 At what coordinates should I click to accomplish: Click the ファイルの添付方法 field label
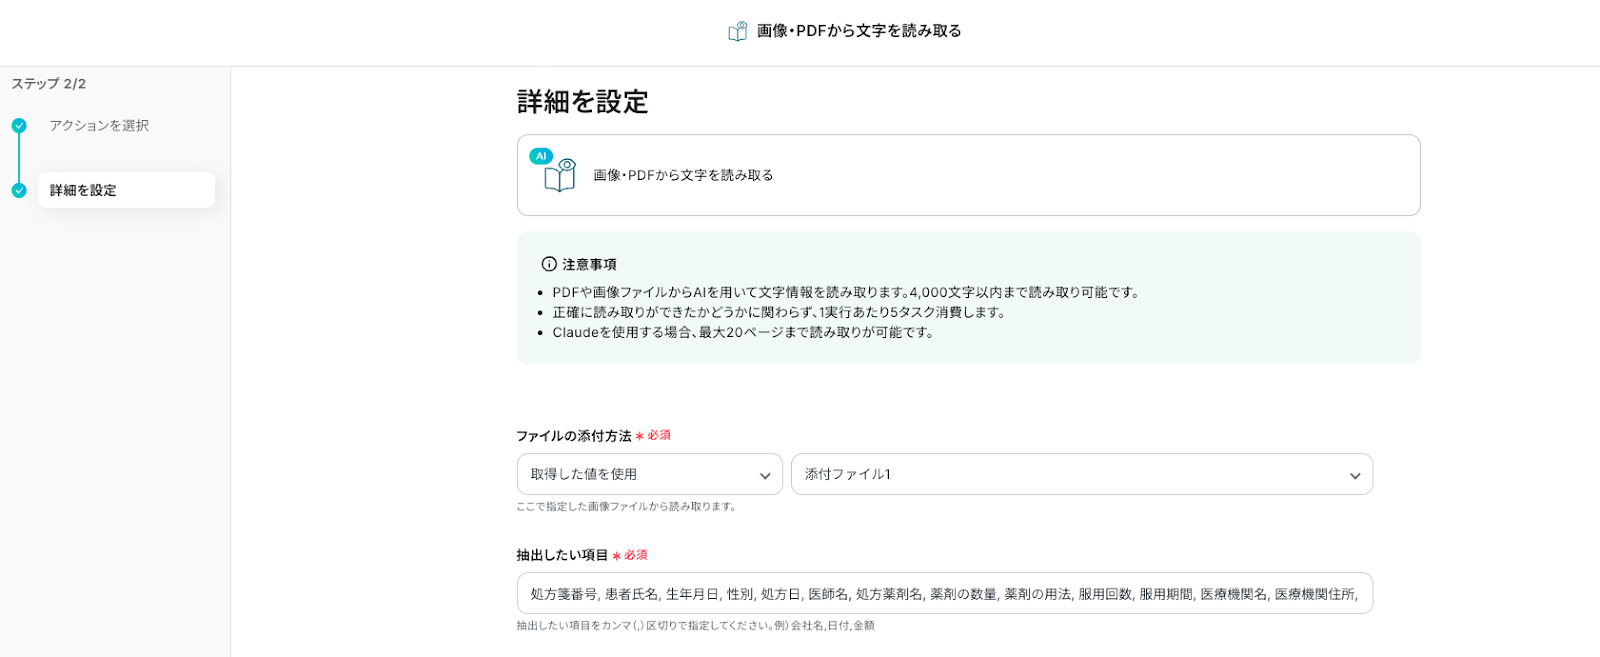click(574, 436)
